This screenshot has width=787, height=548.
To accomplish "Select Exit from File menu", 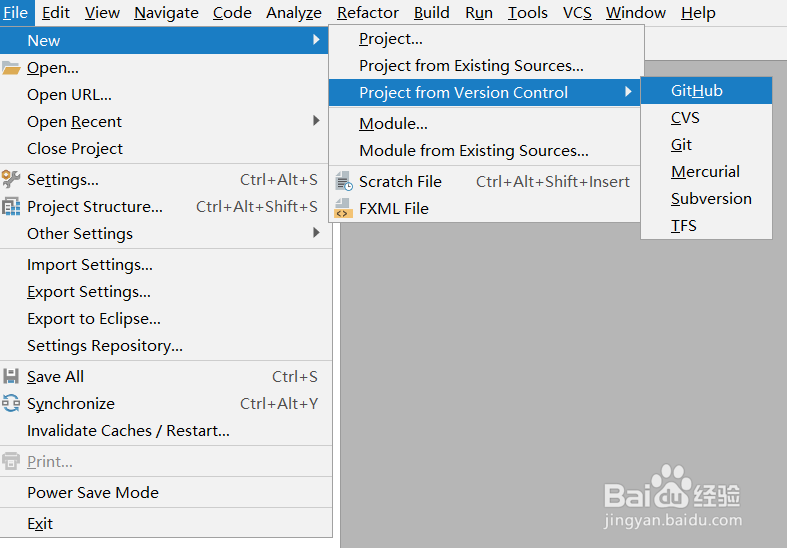I will point(166,523).
